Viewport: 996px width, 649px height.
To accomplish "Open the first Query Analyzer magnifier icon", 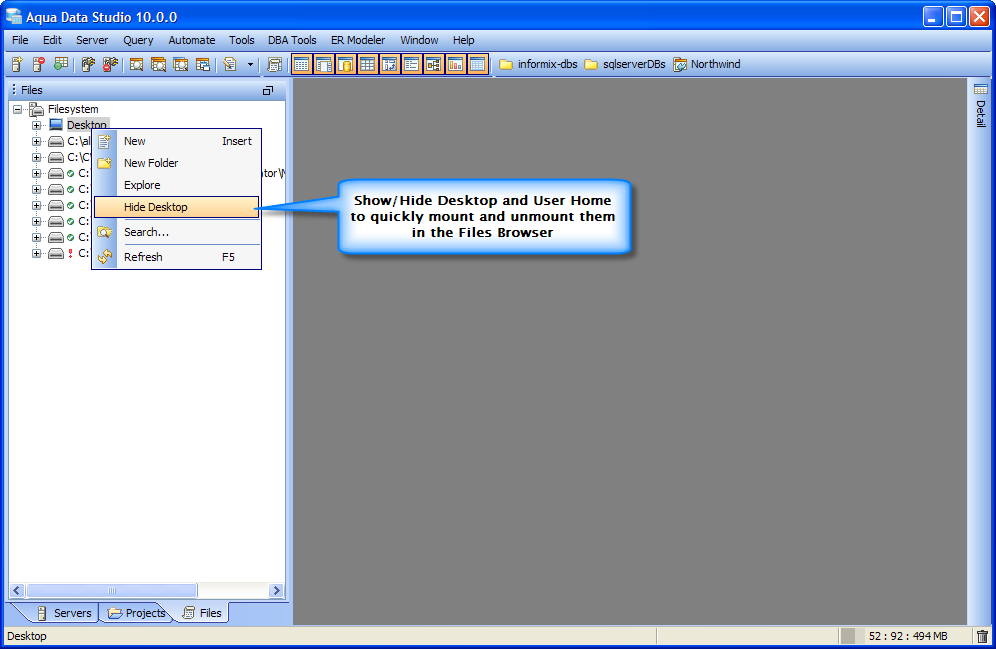I will click(136, 64).
